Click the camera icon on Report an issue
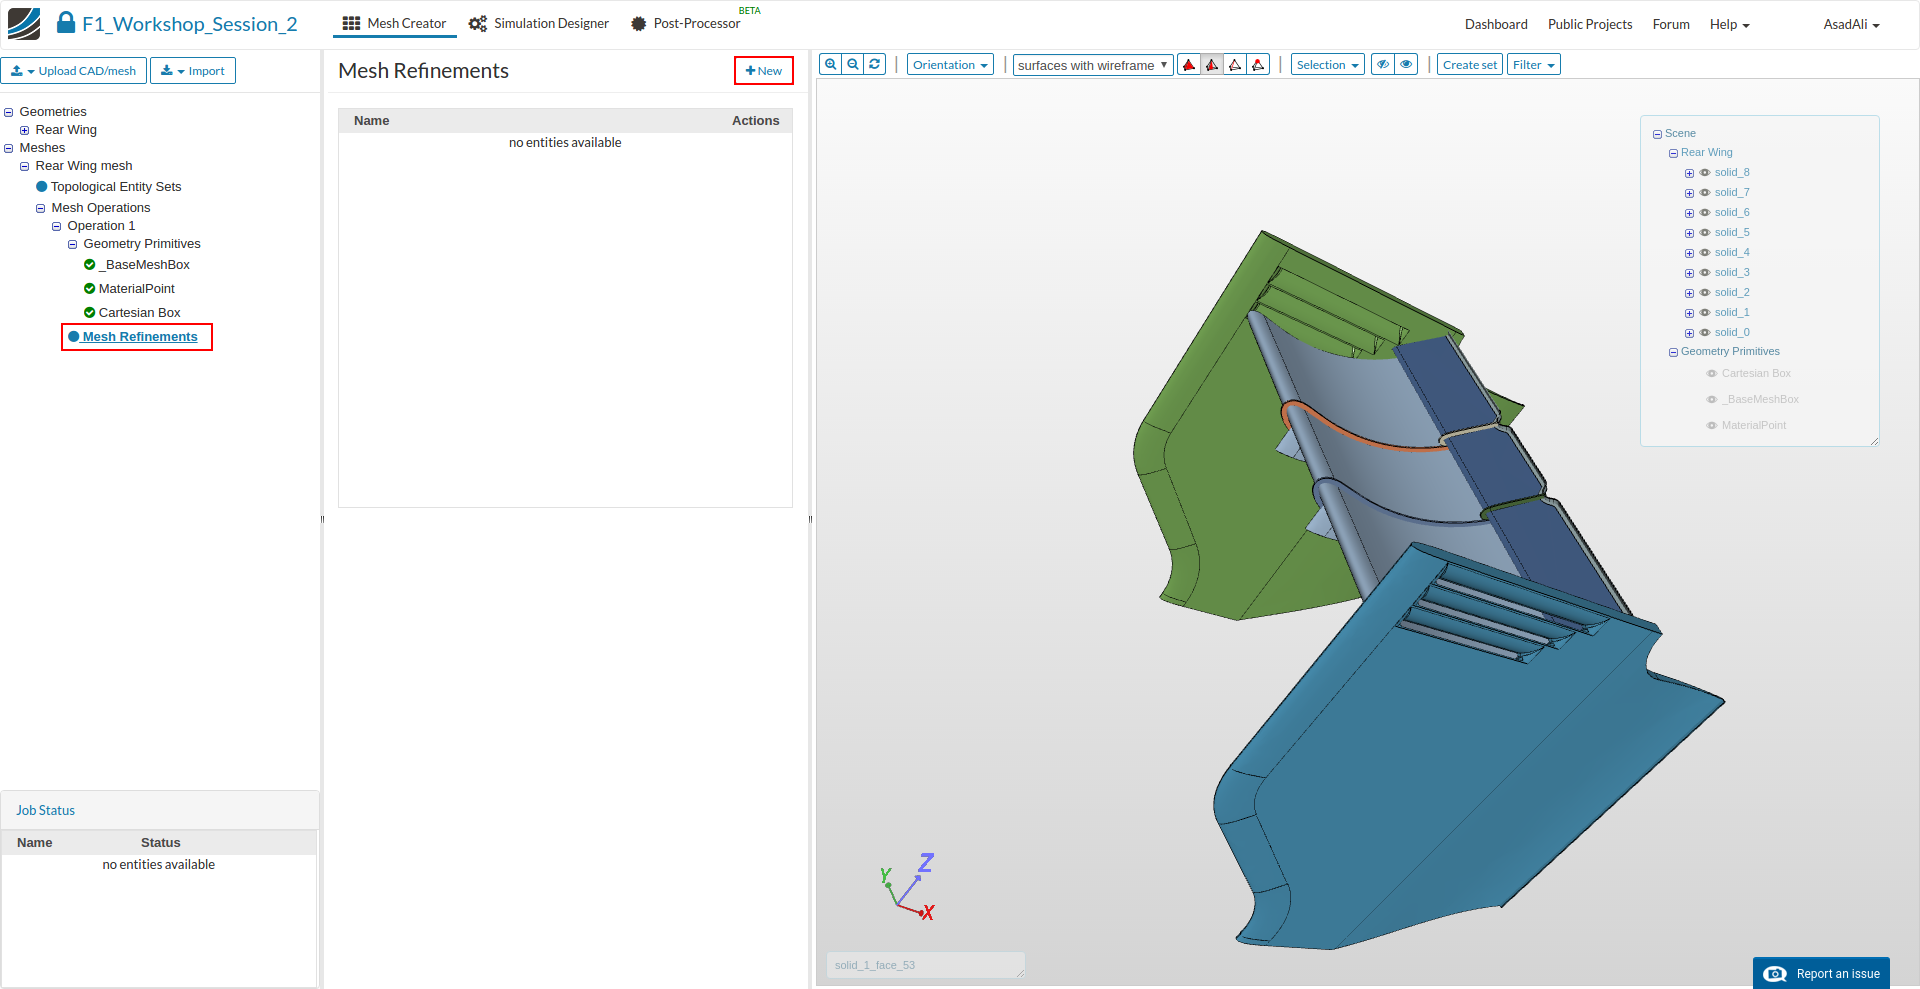The width and height of the screenshot is (1920, 989). [x=1775, y=974]
